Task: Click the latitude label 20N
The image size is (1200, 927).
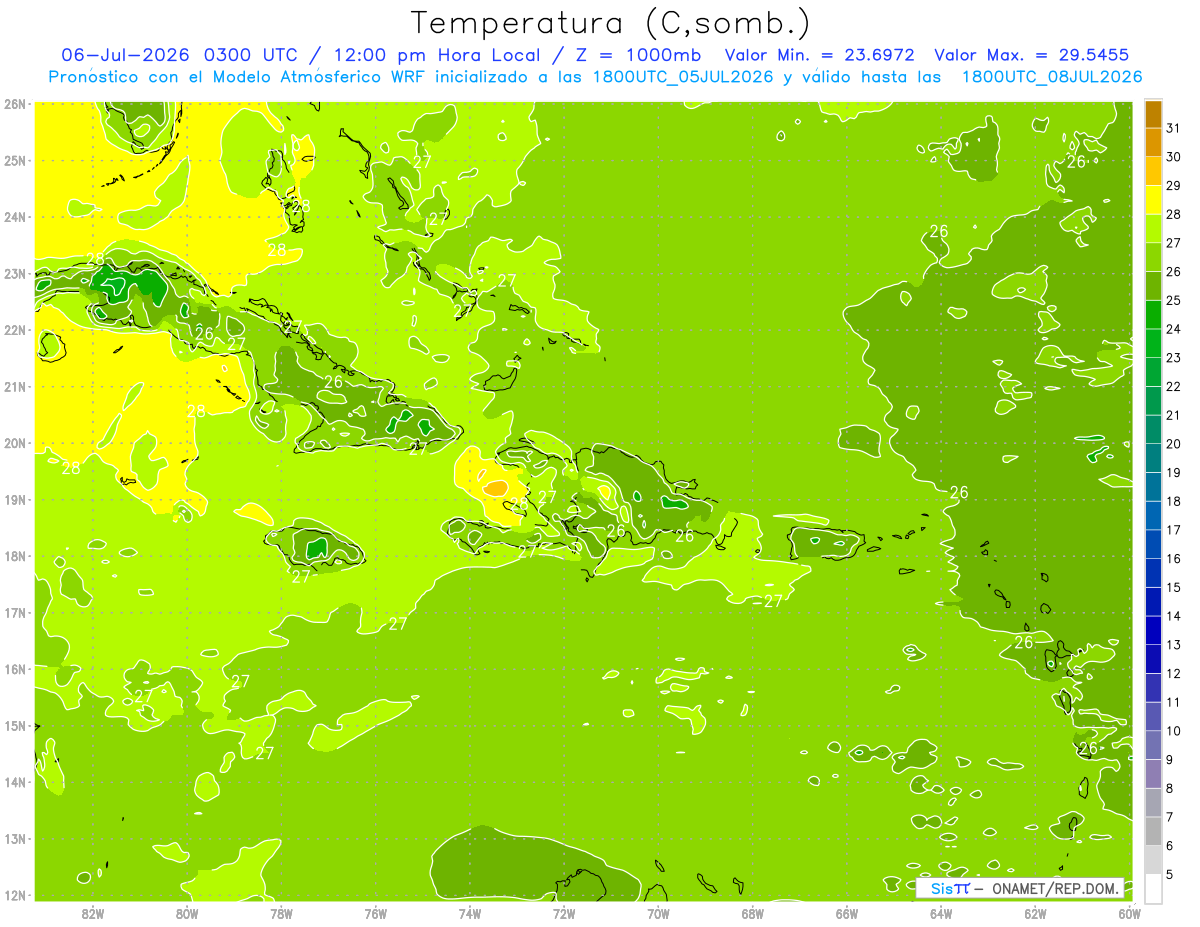Action: point(15,443)
